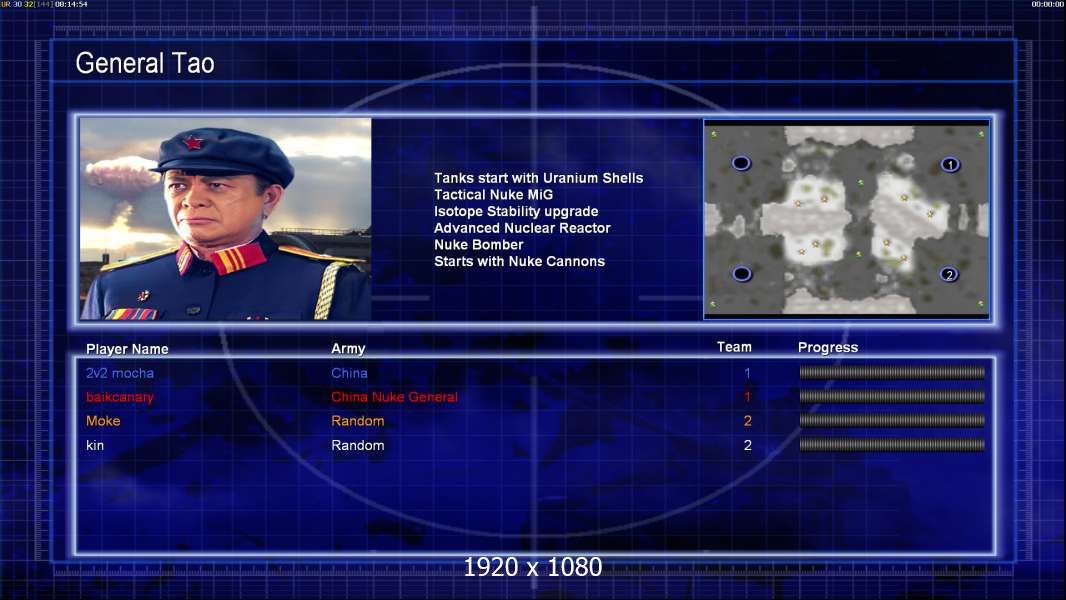The image size is (1066, 600).
Task: Click the 08:14:54 clock readout
Action: pos(71,4)
